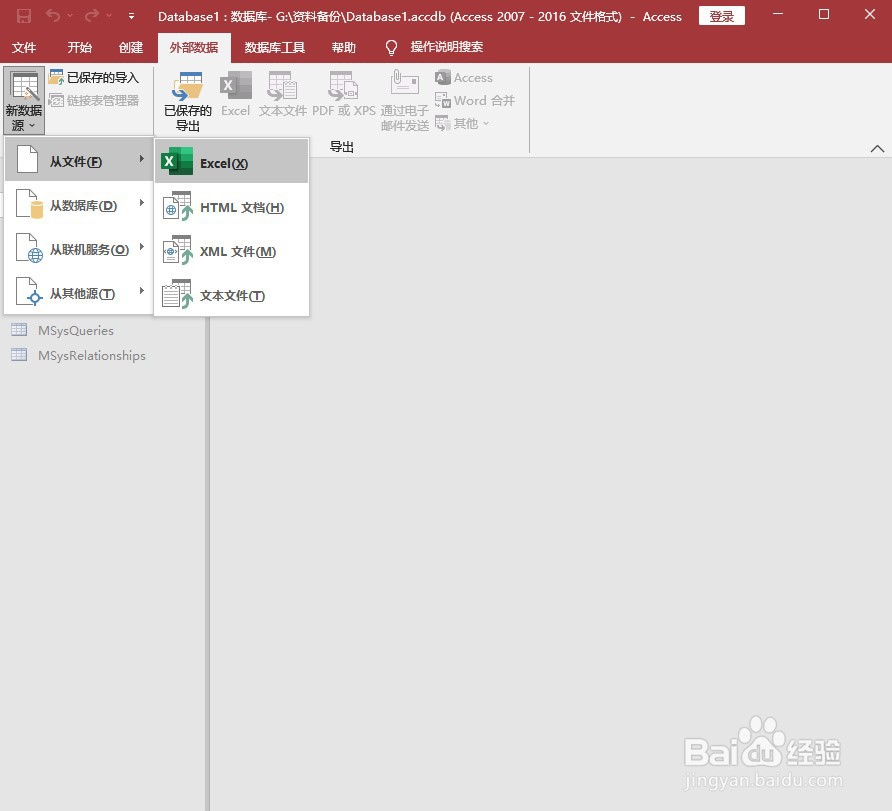Expand the 从联机服务(O) submenu
Image resolution: width=892 pixels, height=811 pixels.
[79, 249]
